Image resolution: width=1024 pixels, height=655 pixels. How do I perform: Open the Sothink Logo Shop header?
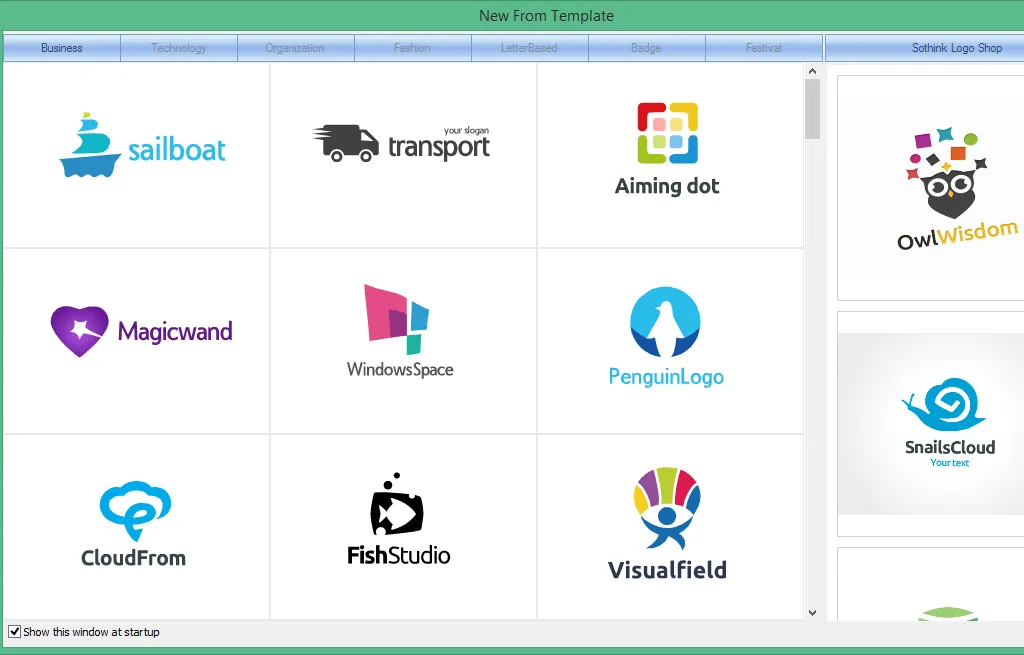pos(925,48)
